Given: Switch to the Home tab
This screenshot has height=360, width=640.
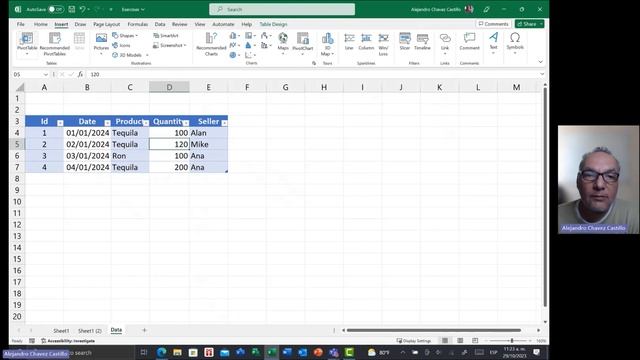Looking at the screenshot, I should (40, 24).
